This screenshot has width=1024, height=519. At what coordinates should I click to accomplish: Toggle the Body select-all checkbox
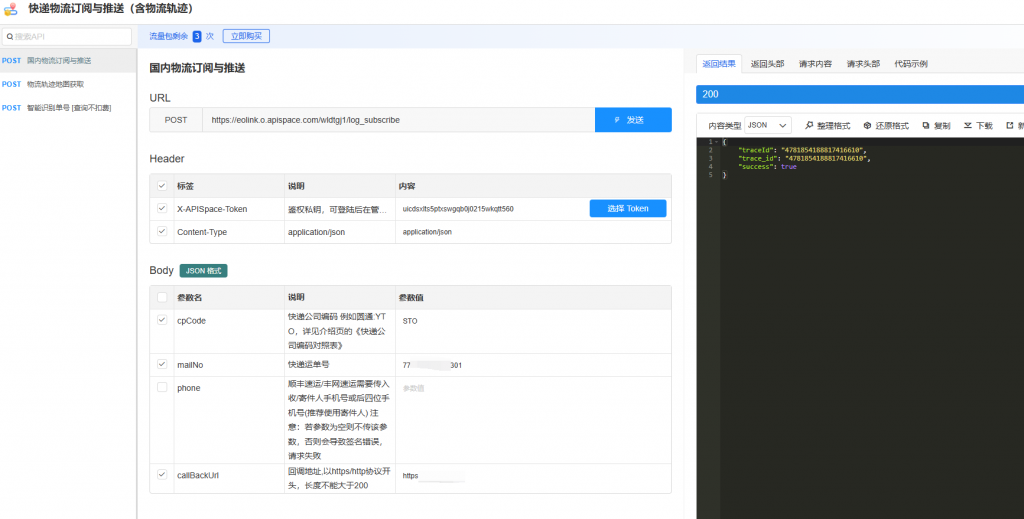click(162, 298)
